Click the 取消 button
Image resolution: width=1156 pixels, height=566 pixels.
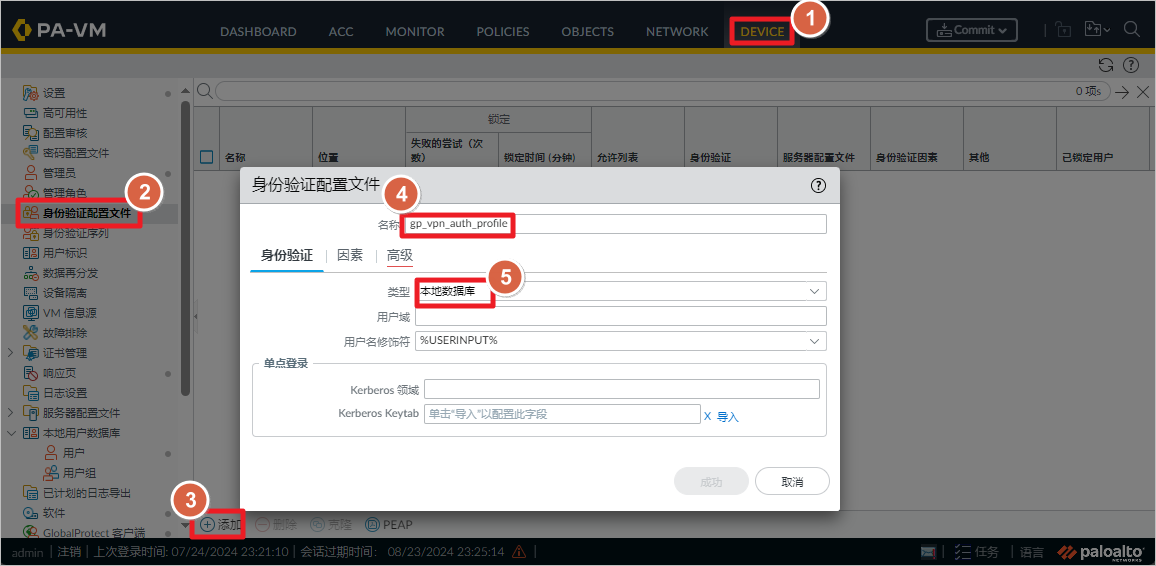click(793, 482)
